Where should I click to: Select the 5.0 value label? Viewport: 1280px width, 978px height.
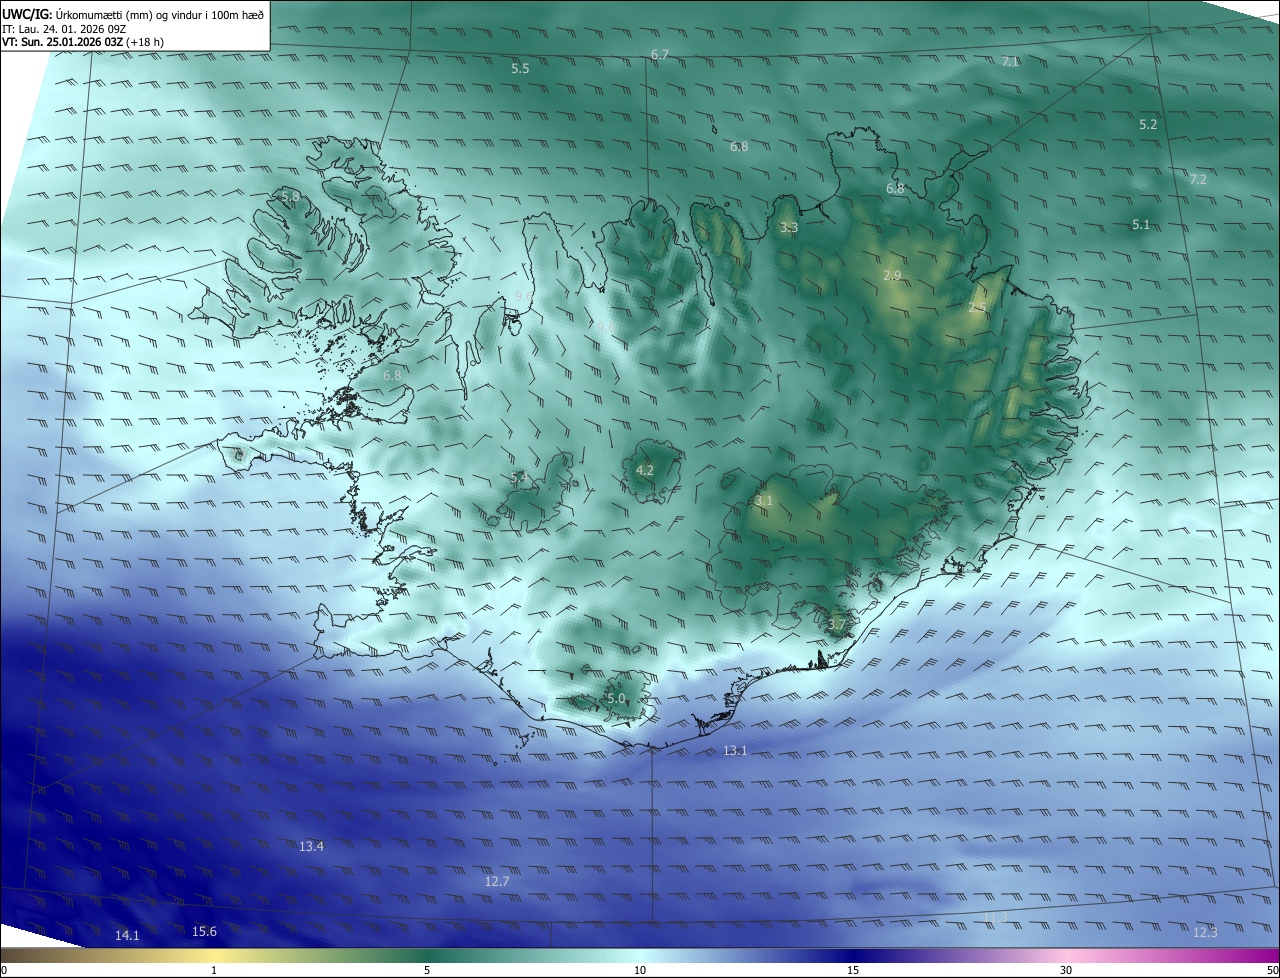616,698
